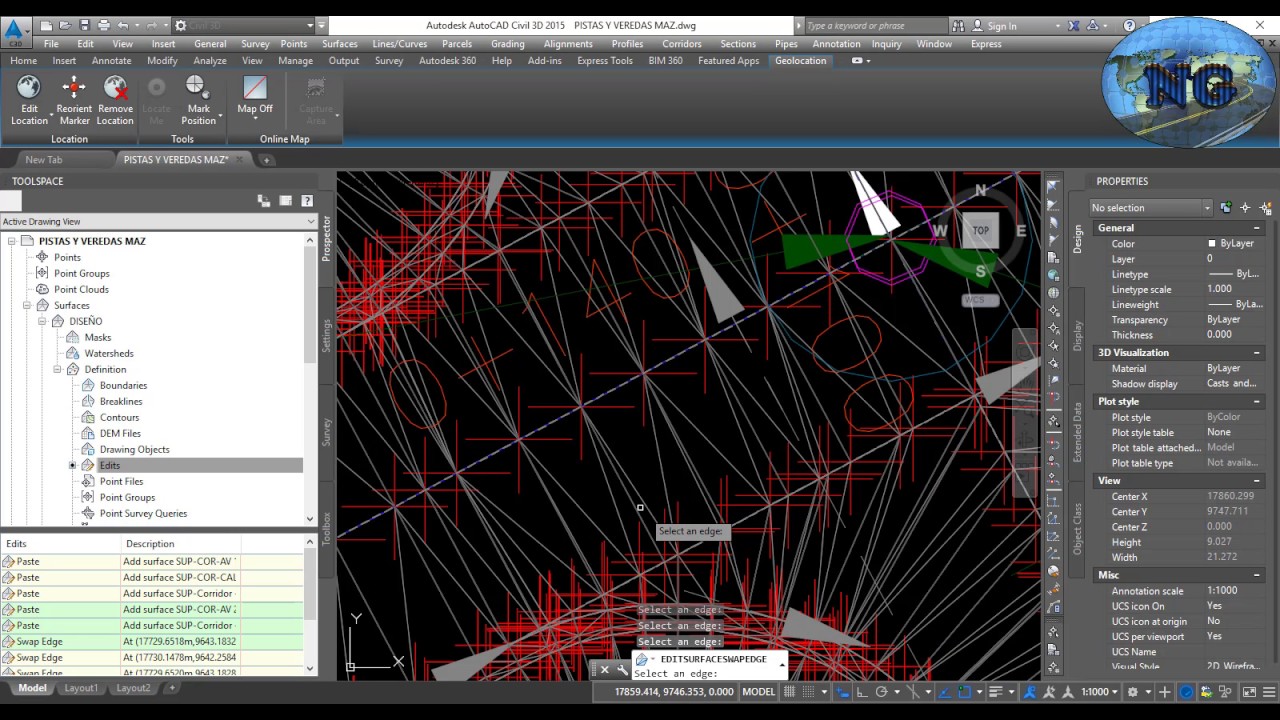Collapse the General section in Properties
Viewport: 1280px width, 720px height.
tap(1257, 228)
